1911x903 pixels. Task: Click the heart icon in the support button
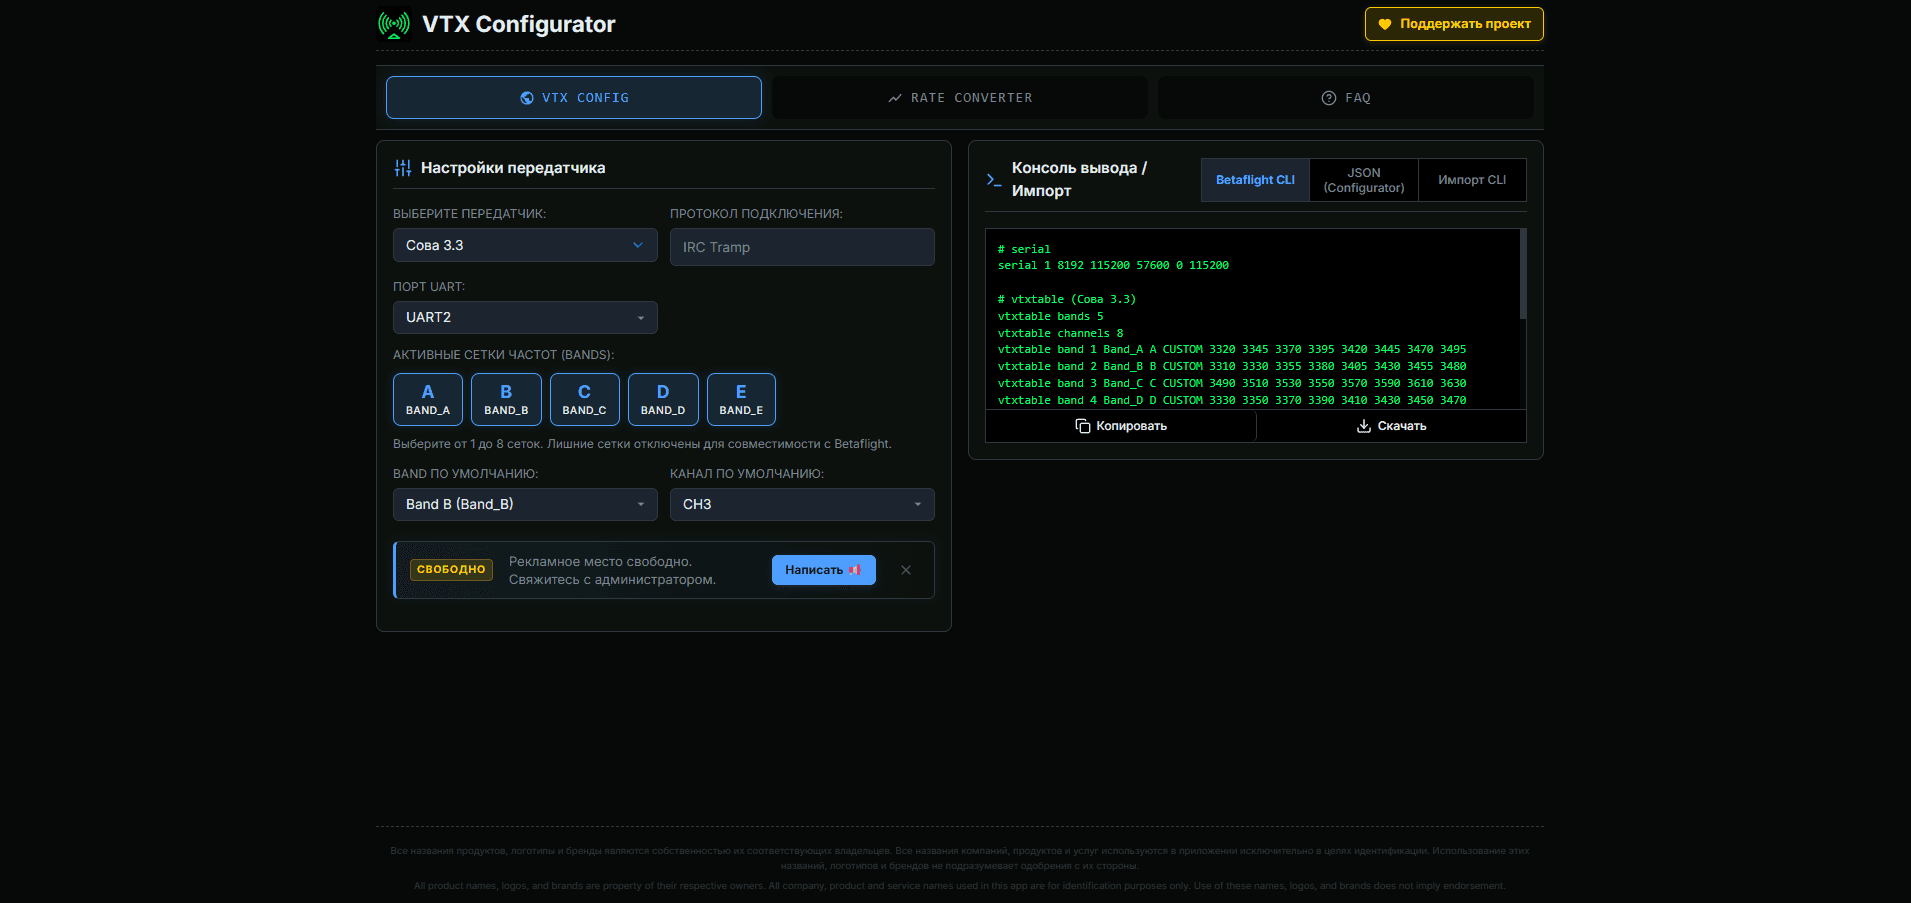tap(1385, 24)
